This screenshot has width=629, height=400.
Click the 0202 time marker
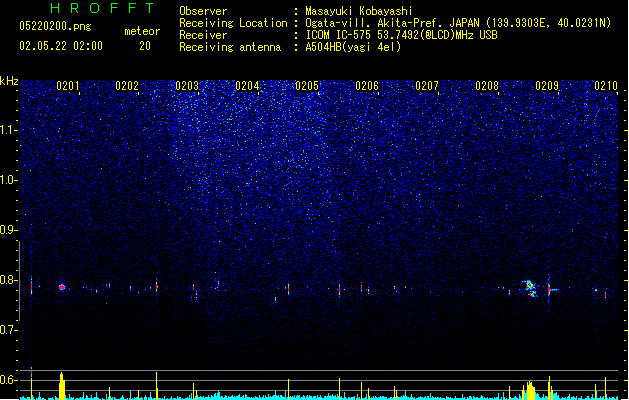click(127, 86)
